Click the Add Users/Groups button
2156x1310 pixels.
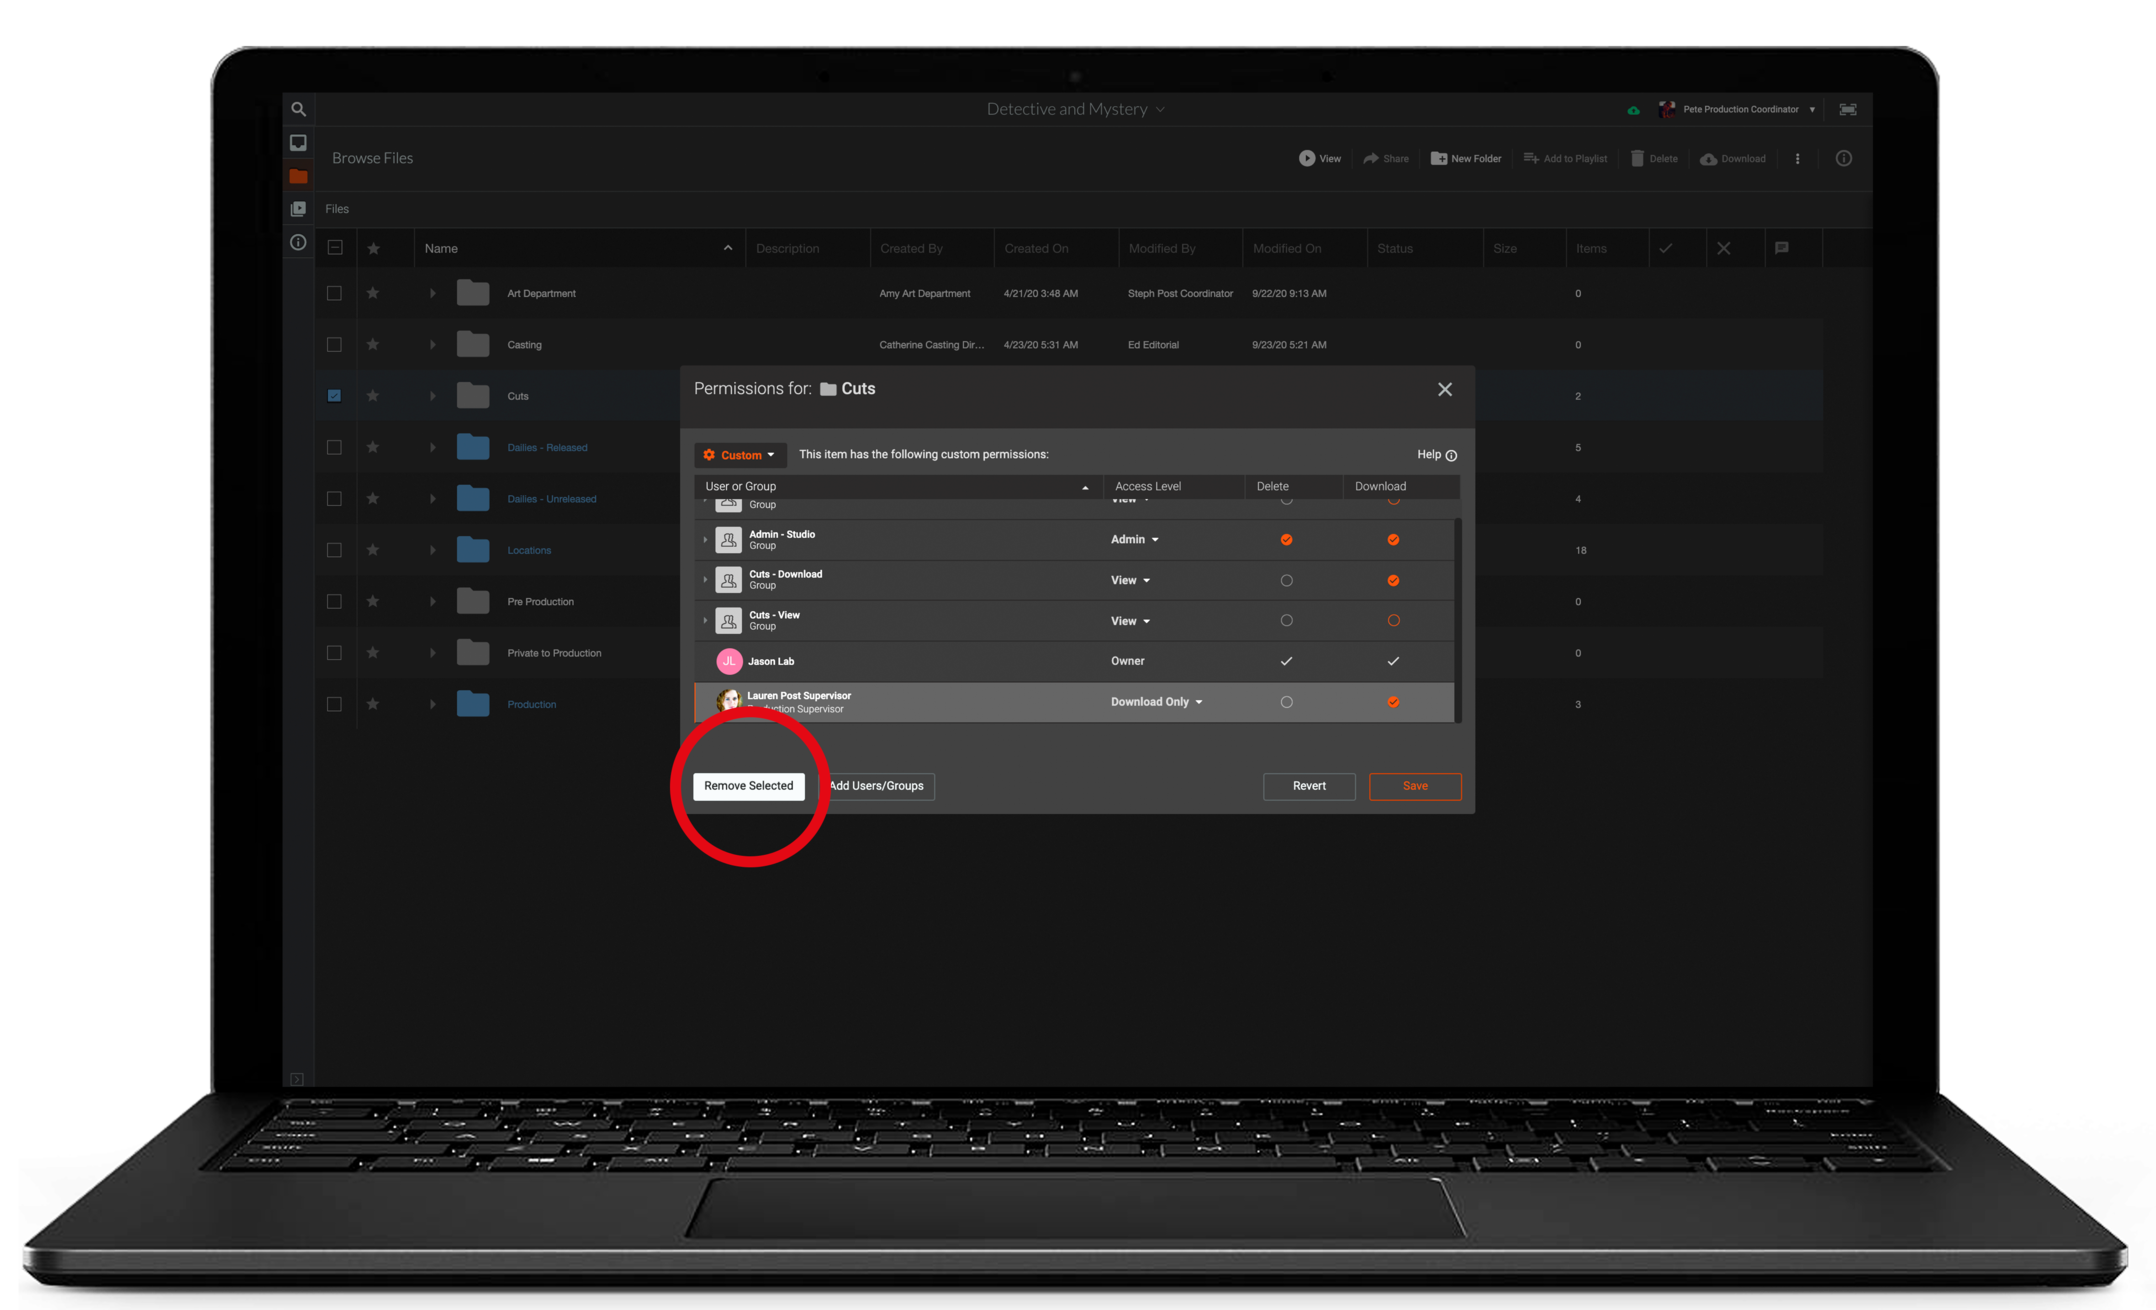click(877, 786)
